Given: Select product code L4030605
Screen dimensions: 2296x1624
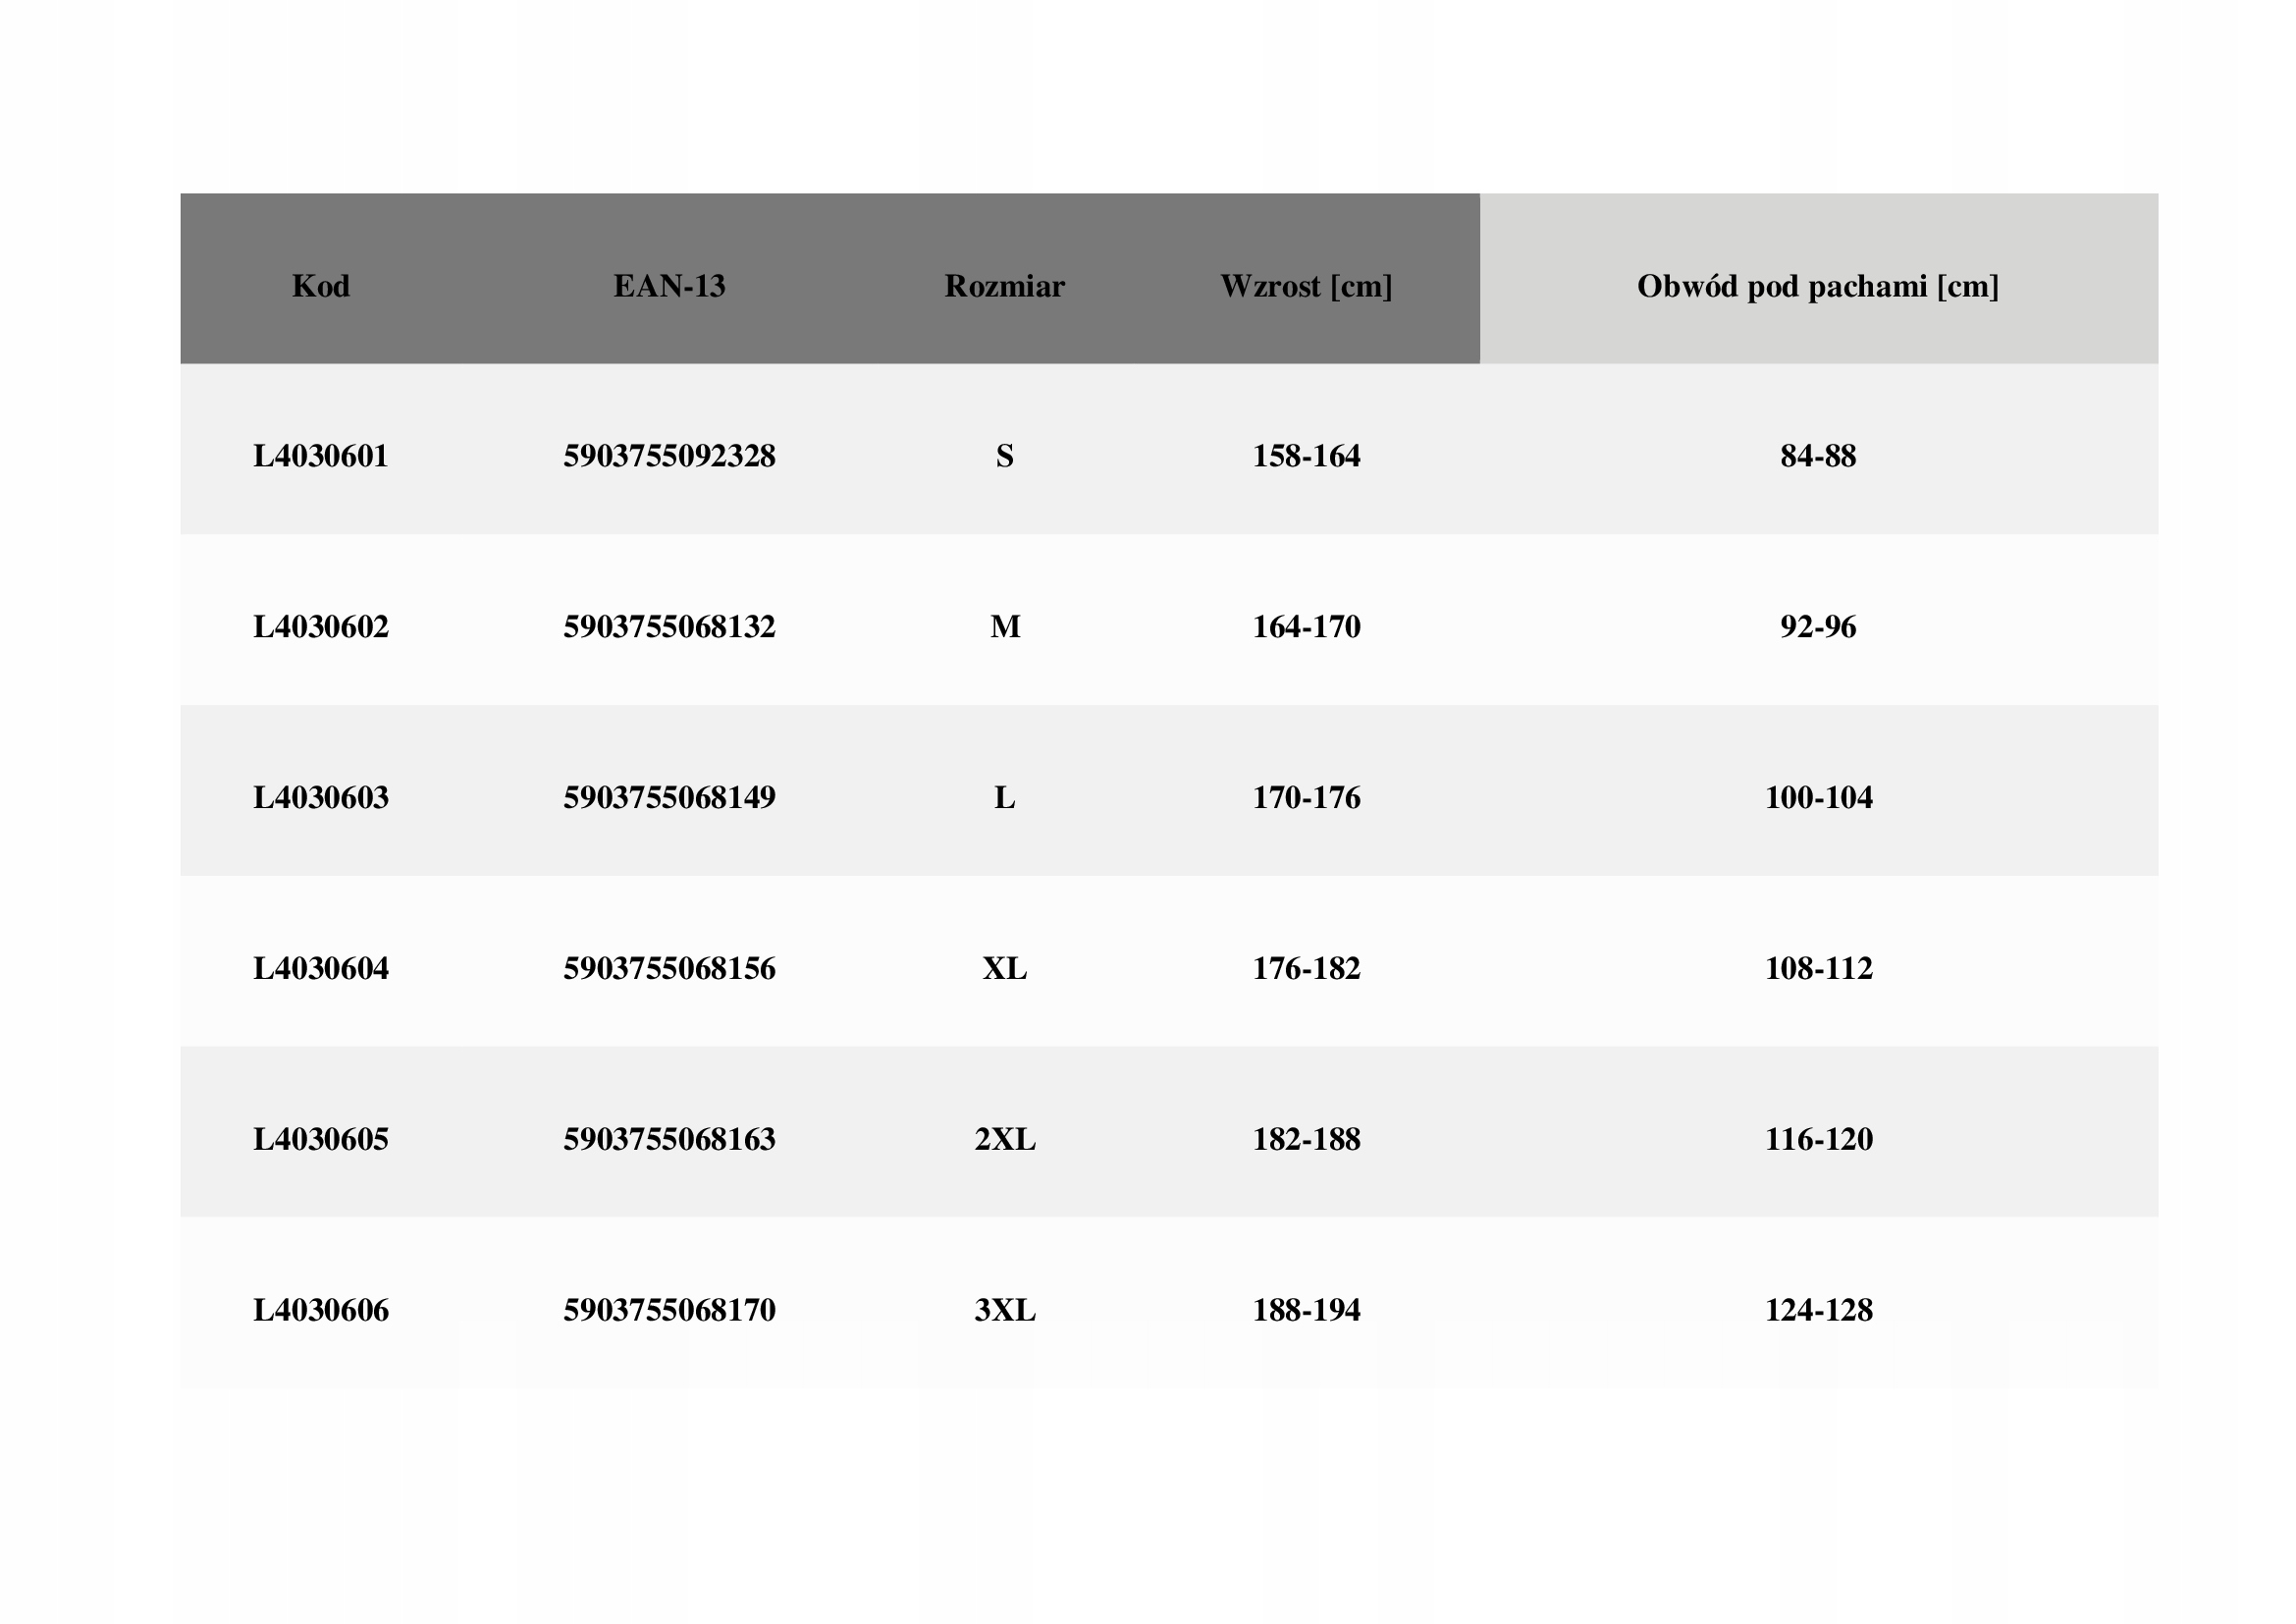Looking at the screenshot, I should tap(321, 1140).
